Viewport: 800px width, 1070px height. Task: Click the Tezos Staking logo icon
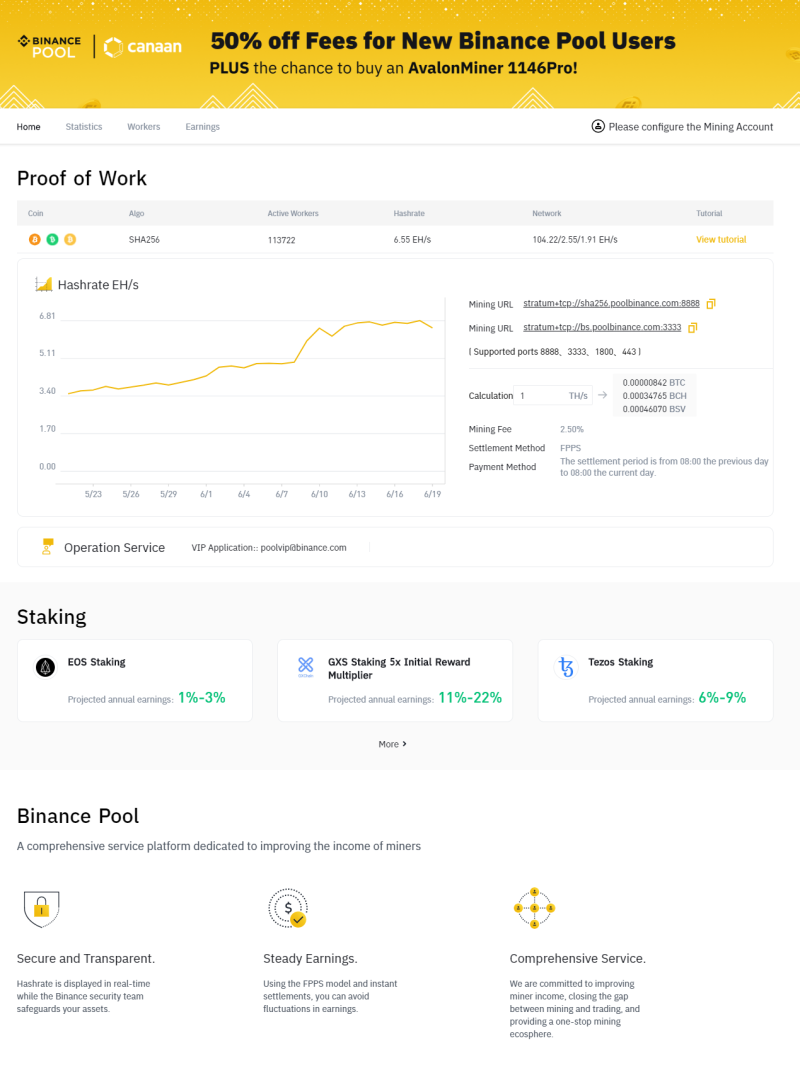click(x=566, y=667)
